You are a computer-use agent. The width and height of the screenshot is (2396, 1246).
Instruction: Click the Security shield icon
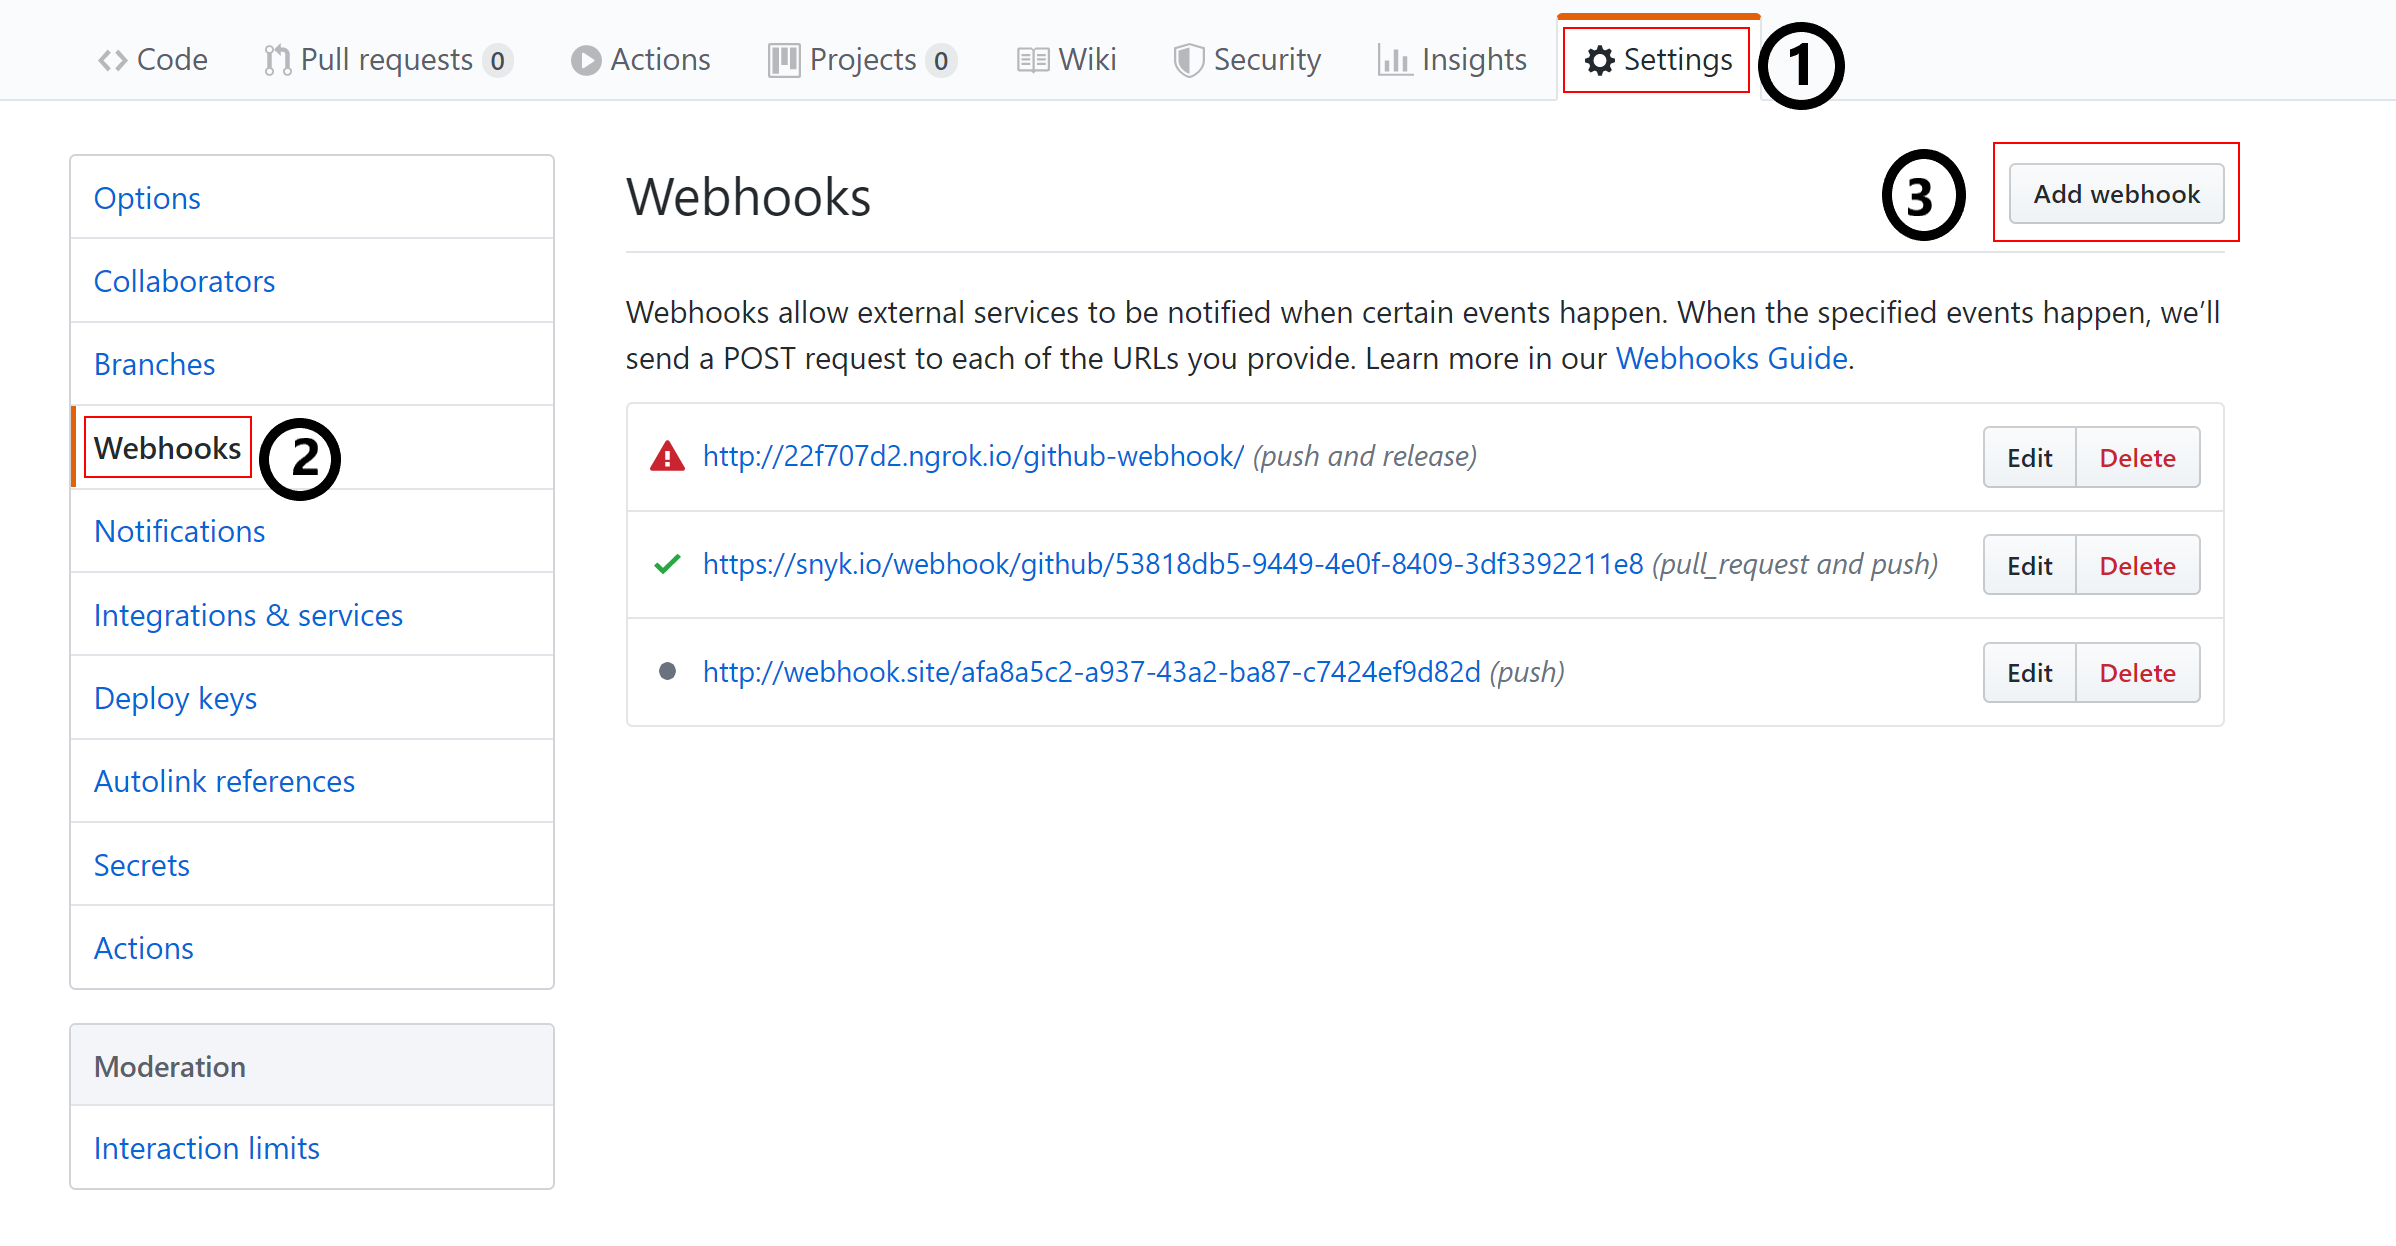[x=1188, y=61]
